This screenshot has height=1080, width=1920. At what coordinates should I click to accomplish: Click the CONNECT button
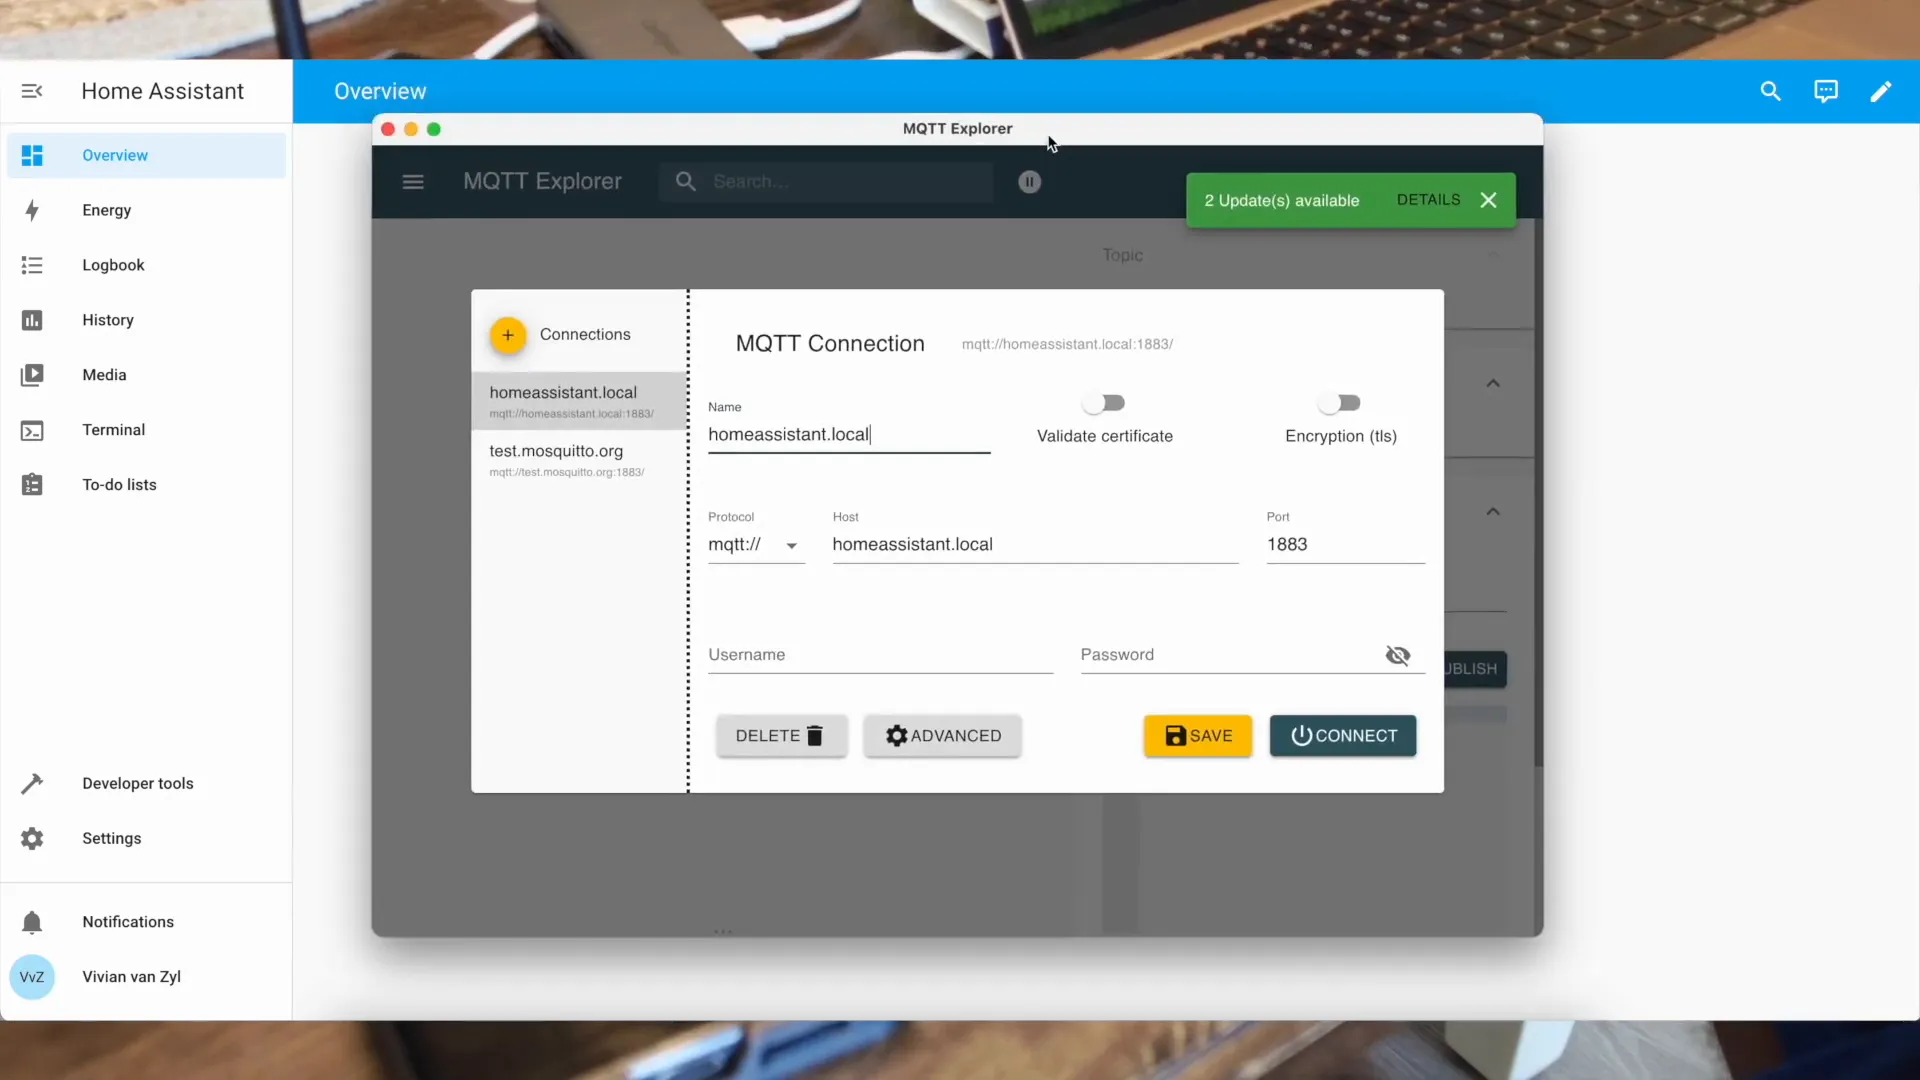[1343, 736]
